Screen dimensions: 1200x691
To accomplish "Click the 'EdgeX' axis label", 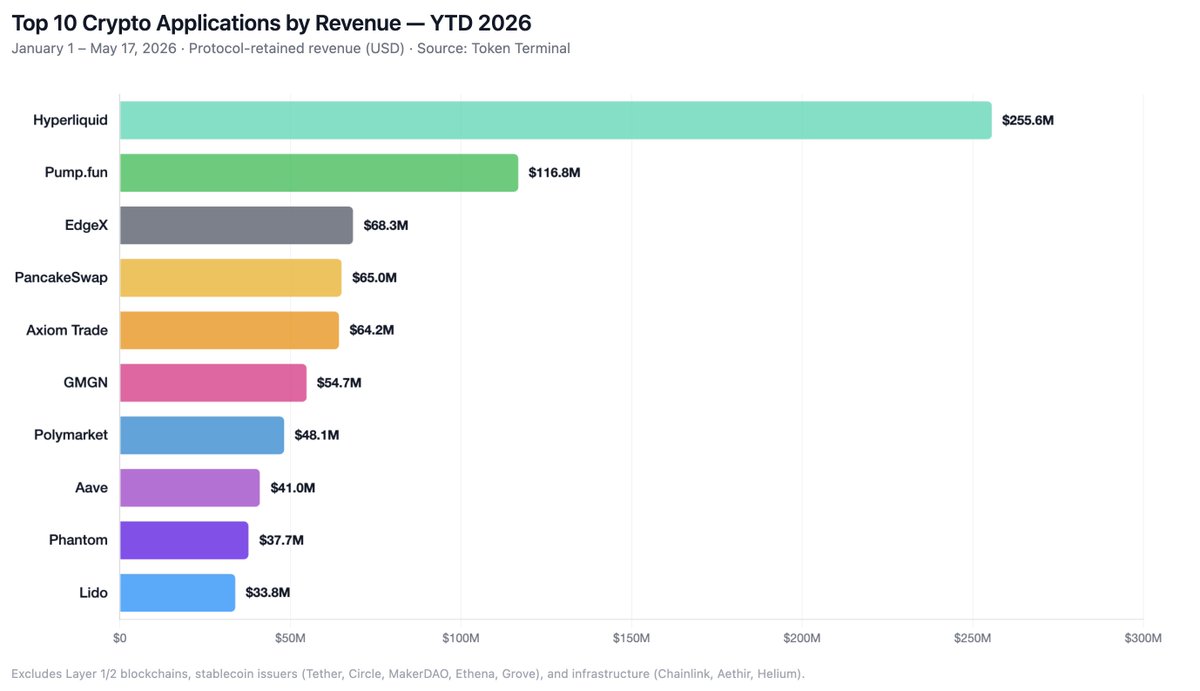I will (x=86, y=225).
